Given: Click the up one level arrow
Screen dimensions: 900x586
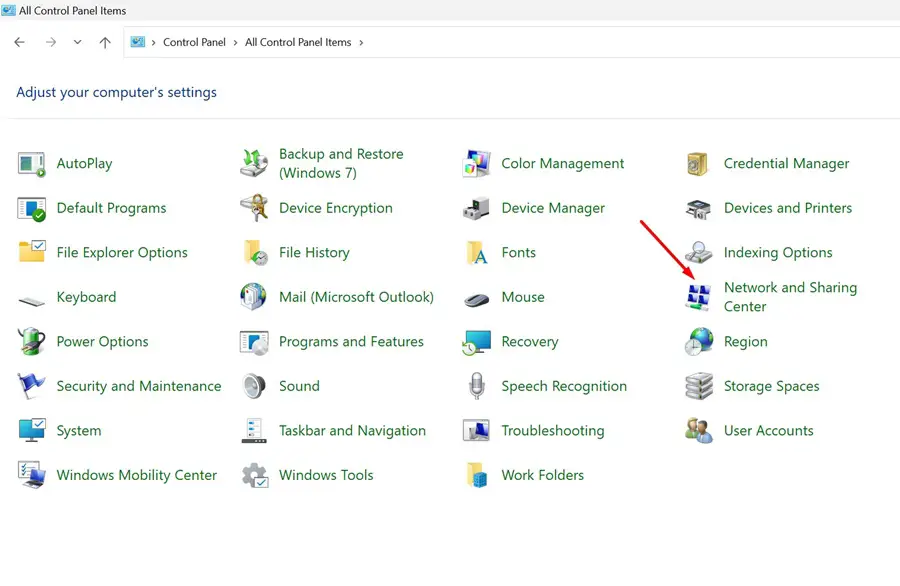Looking at the screenshot, I should click(x=105, y=42).
